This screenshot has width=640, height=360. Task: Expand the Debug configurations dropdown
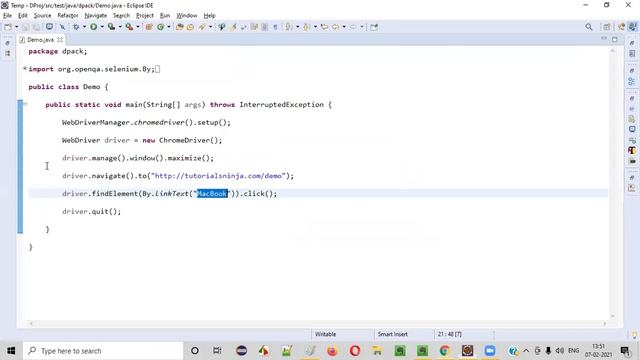(84, 27)
